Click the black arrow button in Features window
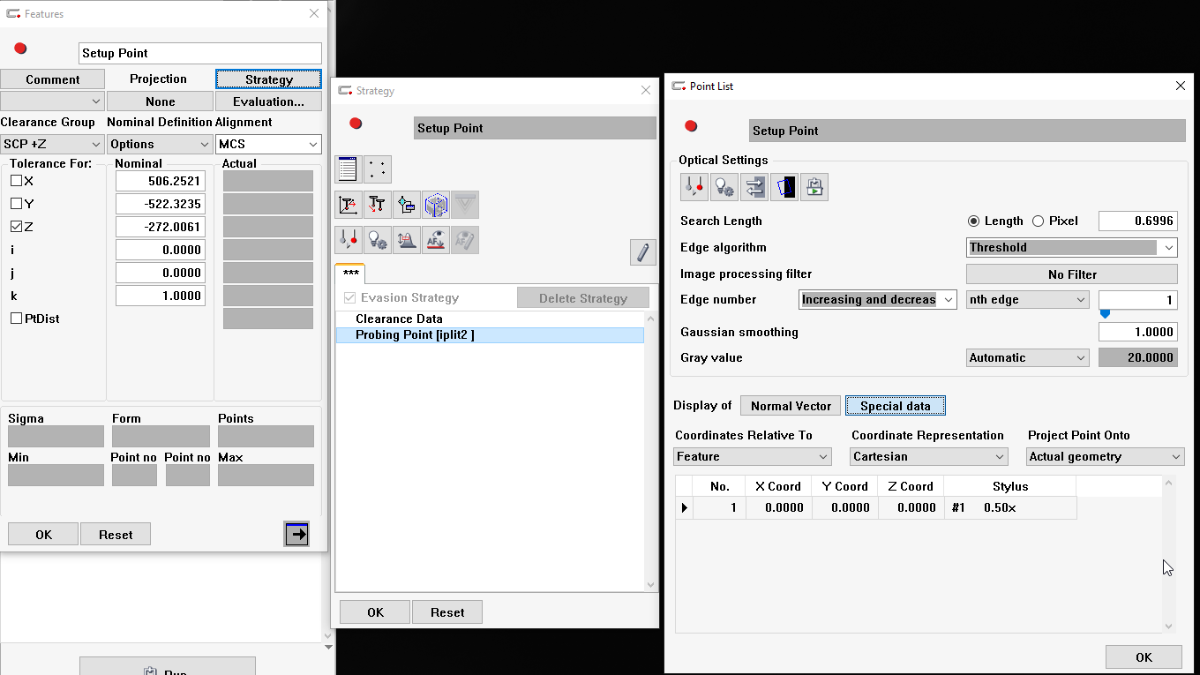 click(296, 534)
